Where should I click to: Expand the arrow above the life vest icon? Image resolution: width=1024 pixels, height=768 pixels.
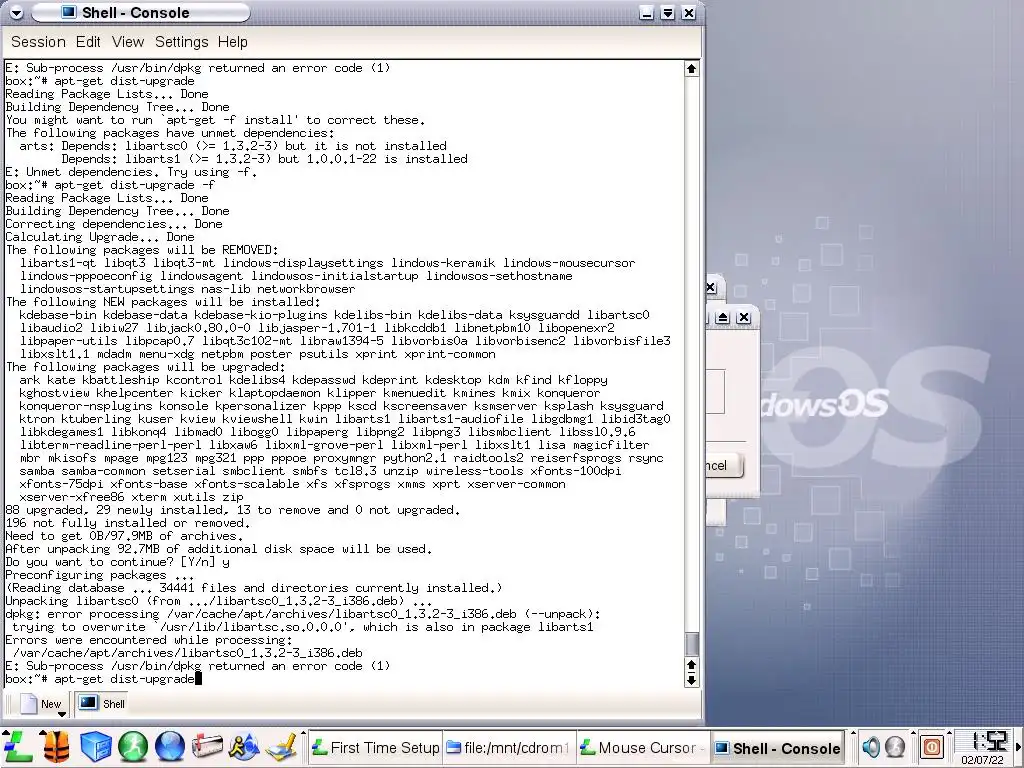click(43, 732)
